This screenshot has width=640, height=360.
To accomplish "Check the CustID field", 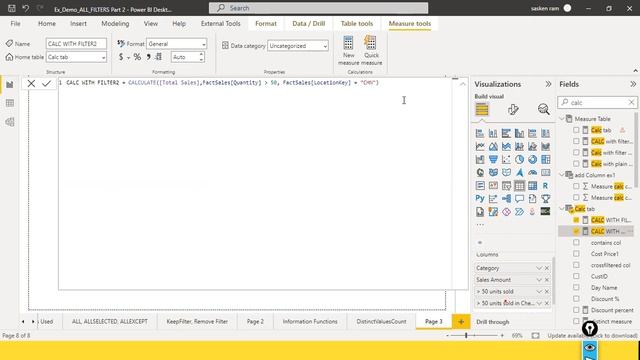I will [x=576, y=276].
